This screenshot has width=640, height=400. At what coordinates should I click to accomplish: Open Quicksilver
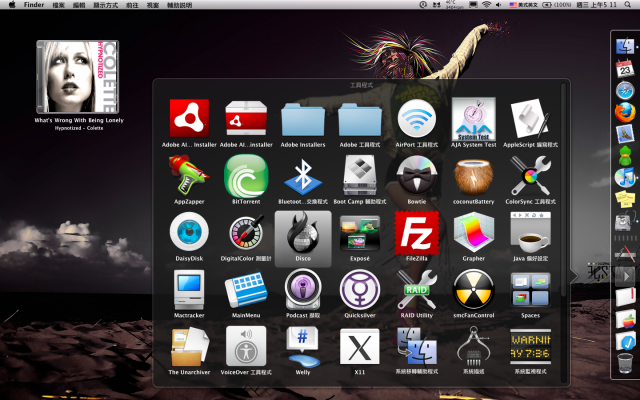[x=360, y=290]
